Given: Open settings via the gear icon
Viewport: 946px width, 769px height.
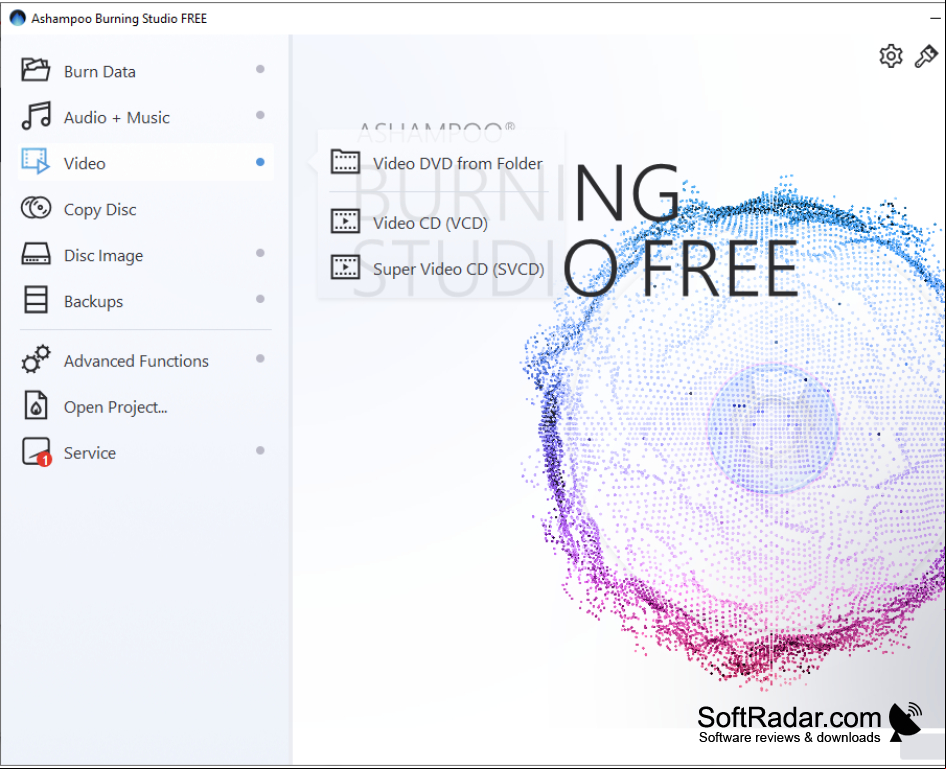Looking at the screenshot, I should click(890, 56).
